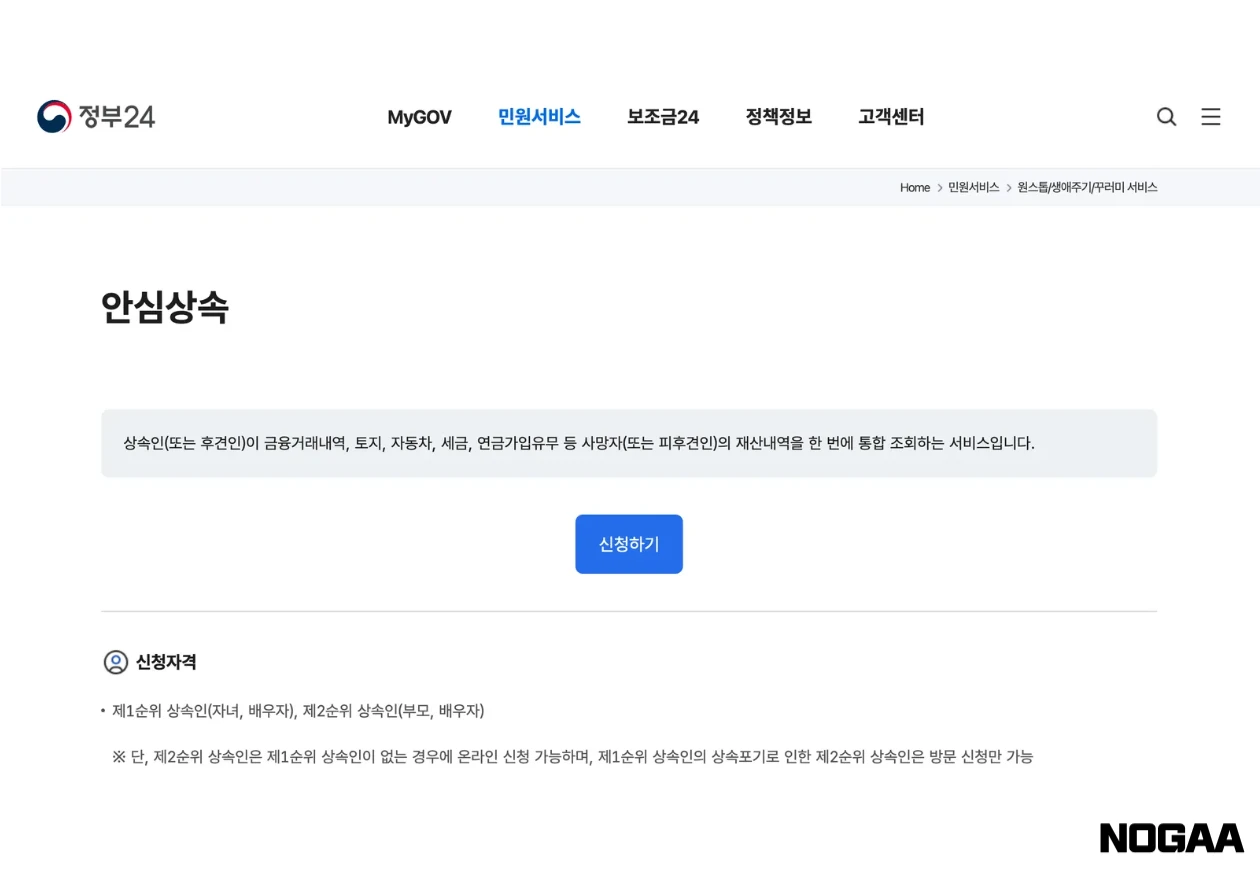Image resolution: width=1260 pixels, height=891 pixels.
Task: Open the 고객센터 menu item
Action: 891,117
